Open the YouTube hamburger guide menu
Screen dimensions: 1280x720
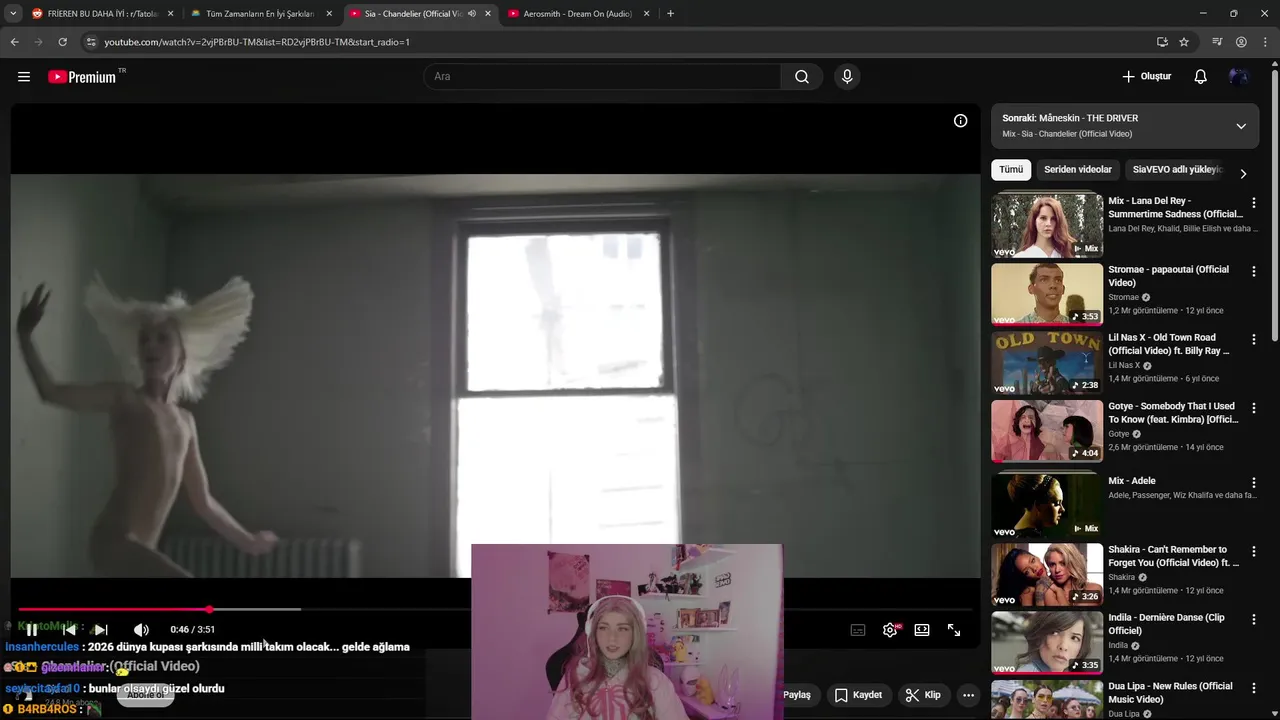click(24, 77)
